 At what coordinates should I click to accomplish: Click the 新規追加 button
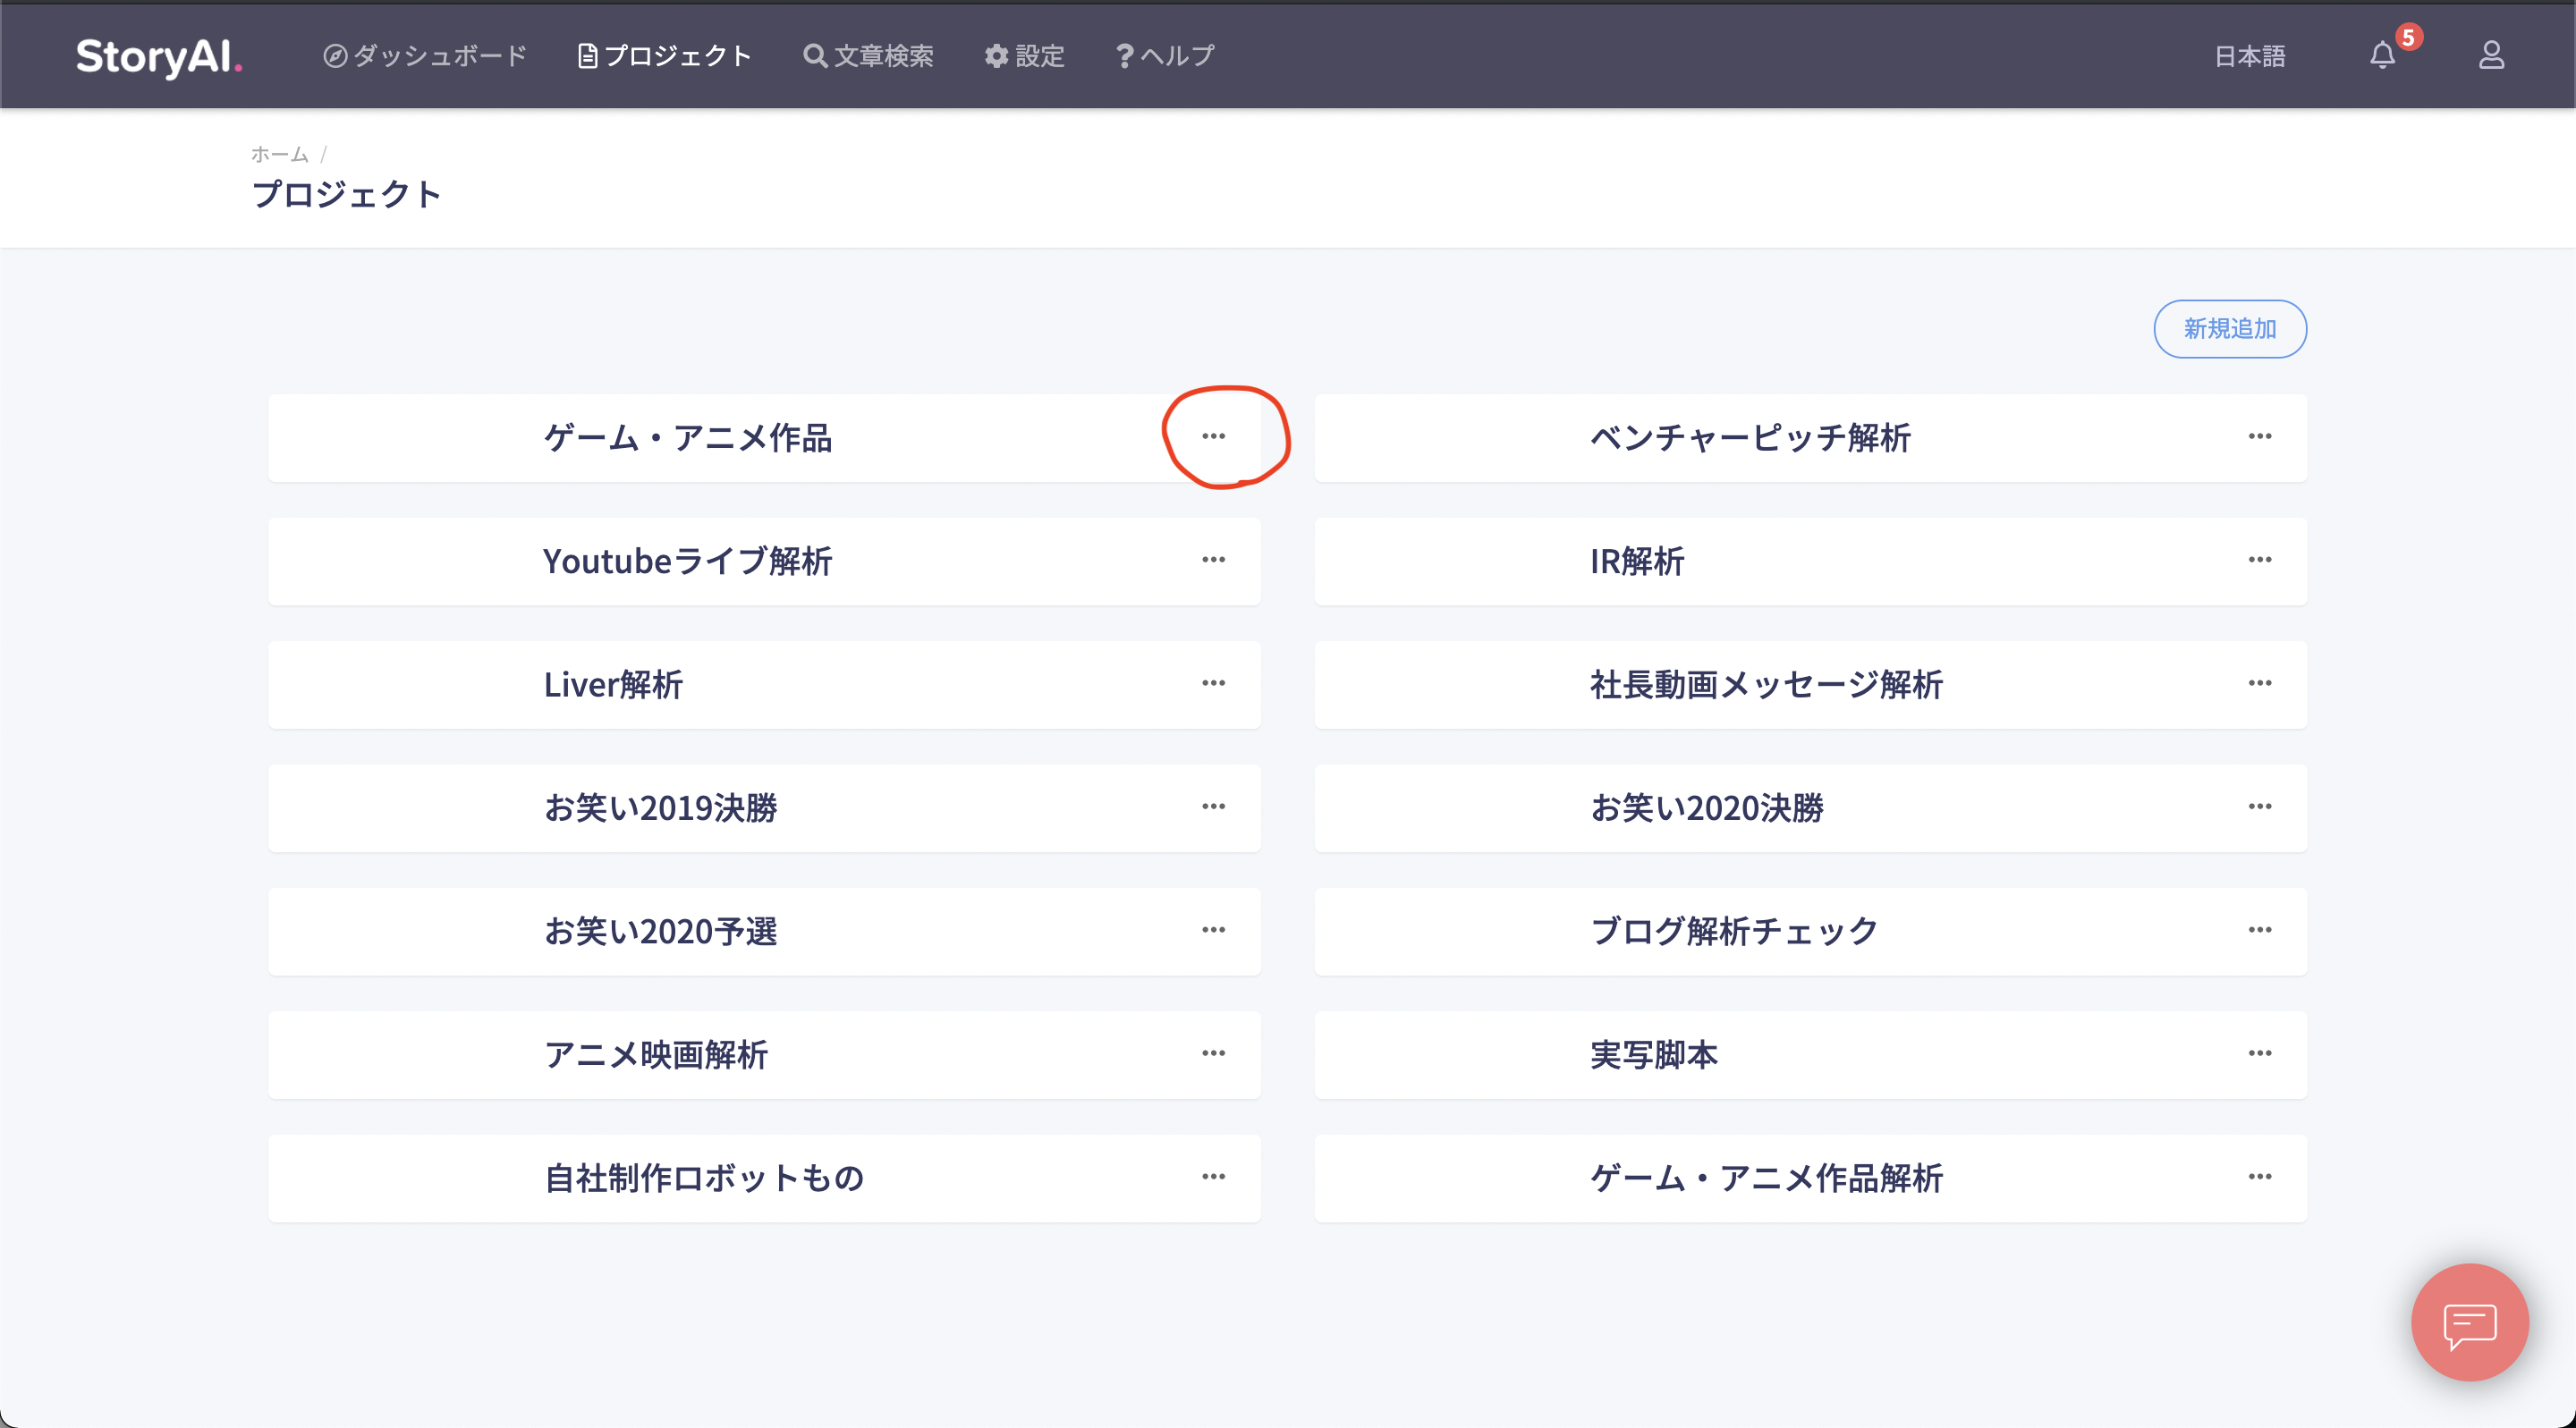coord(2230,329)
